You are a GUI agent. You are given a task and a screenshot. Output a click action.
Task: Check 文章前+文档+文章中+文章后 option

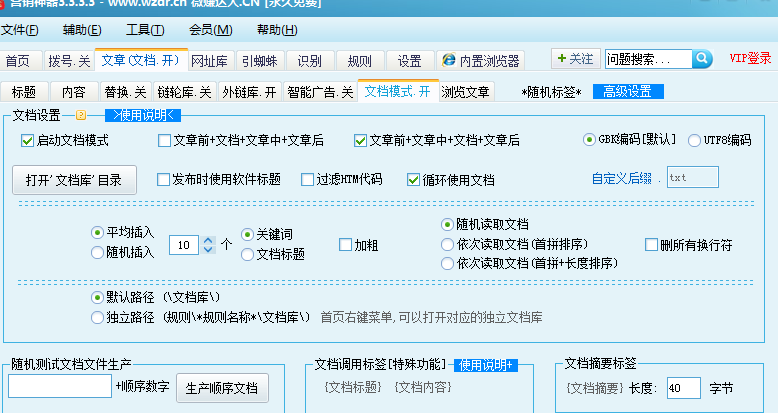coord(241,140)
